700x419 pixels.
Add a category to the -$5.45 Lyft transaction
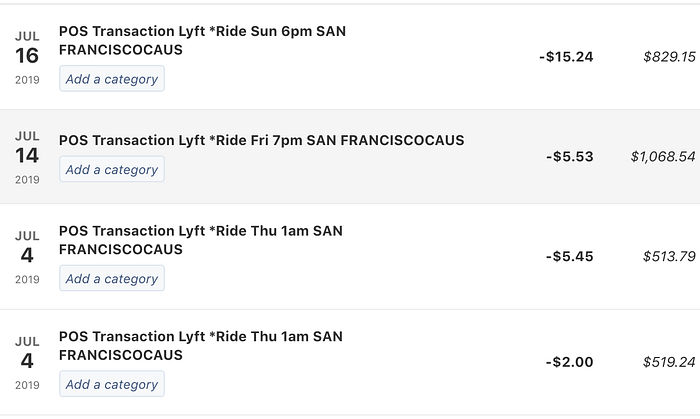tap(111, 279)
